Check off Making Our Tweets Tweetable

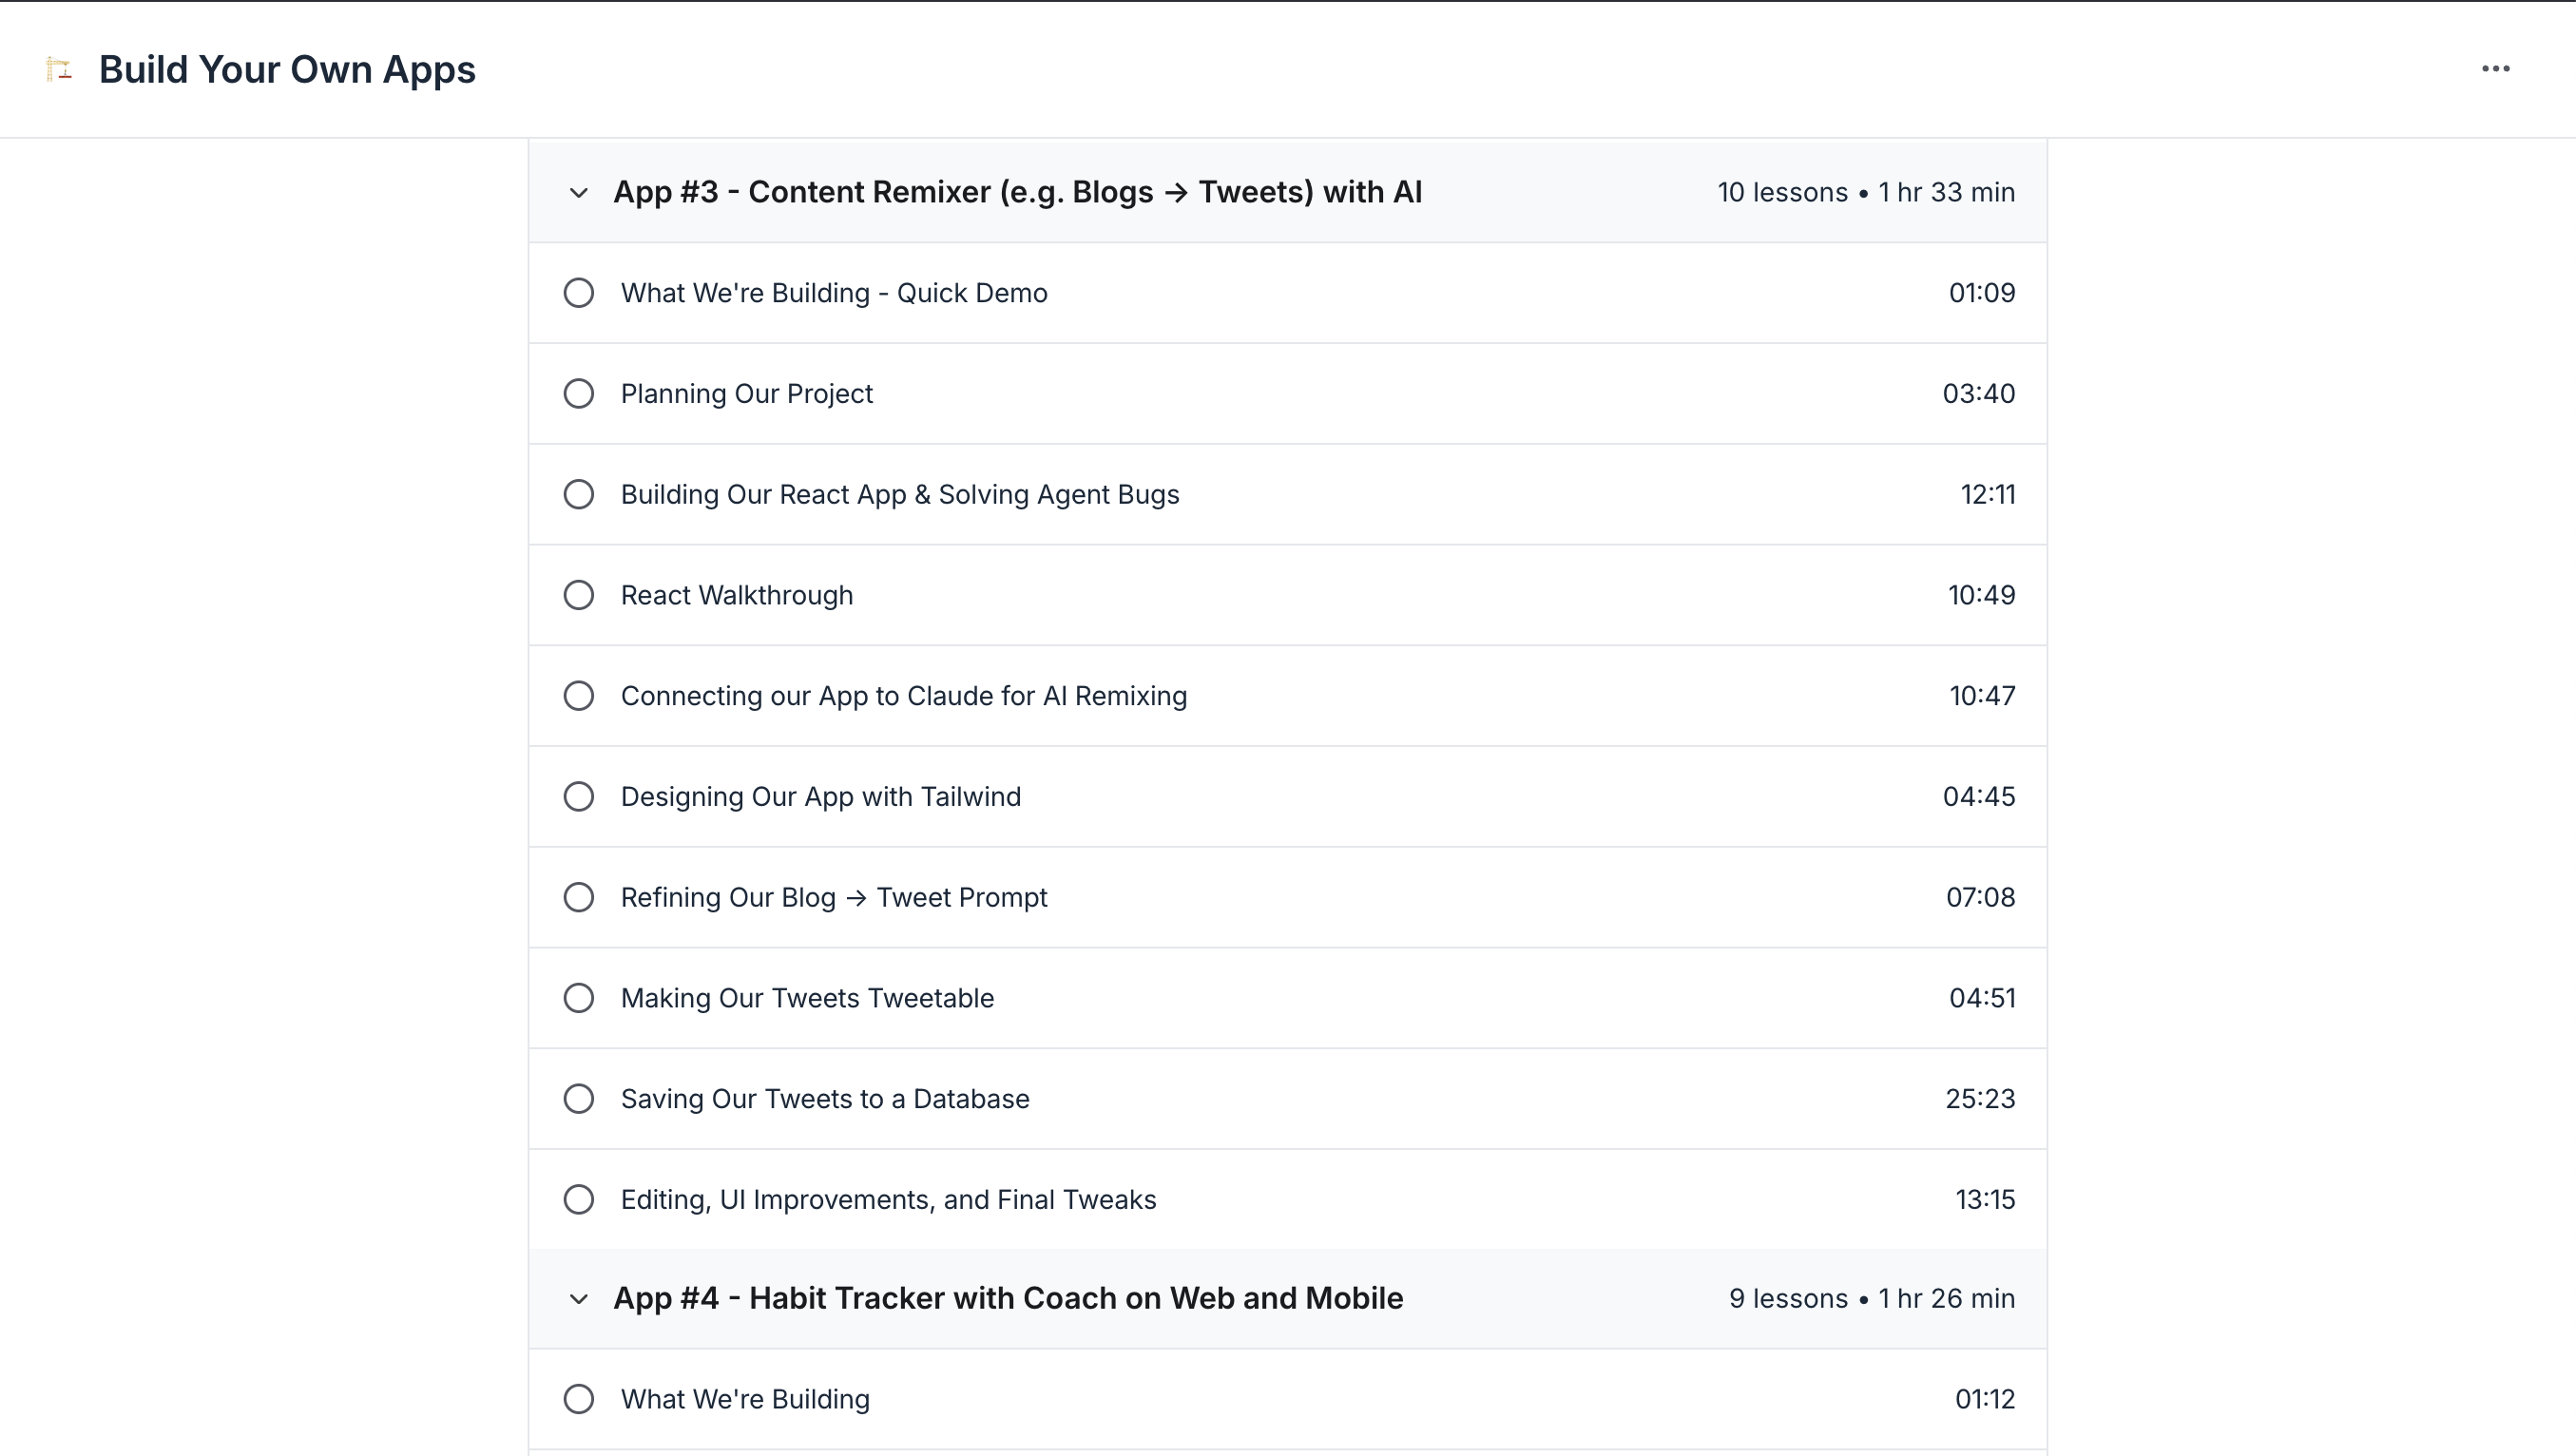[x=578, y=998]
